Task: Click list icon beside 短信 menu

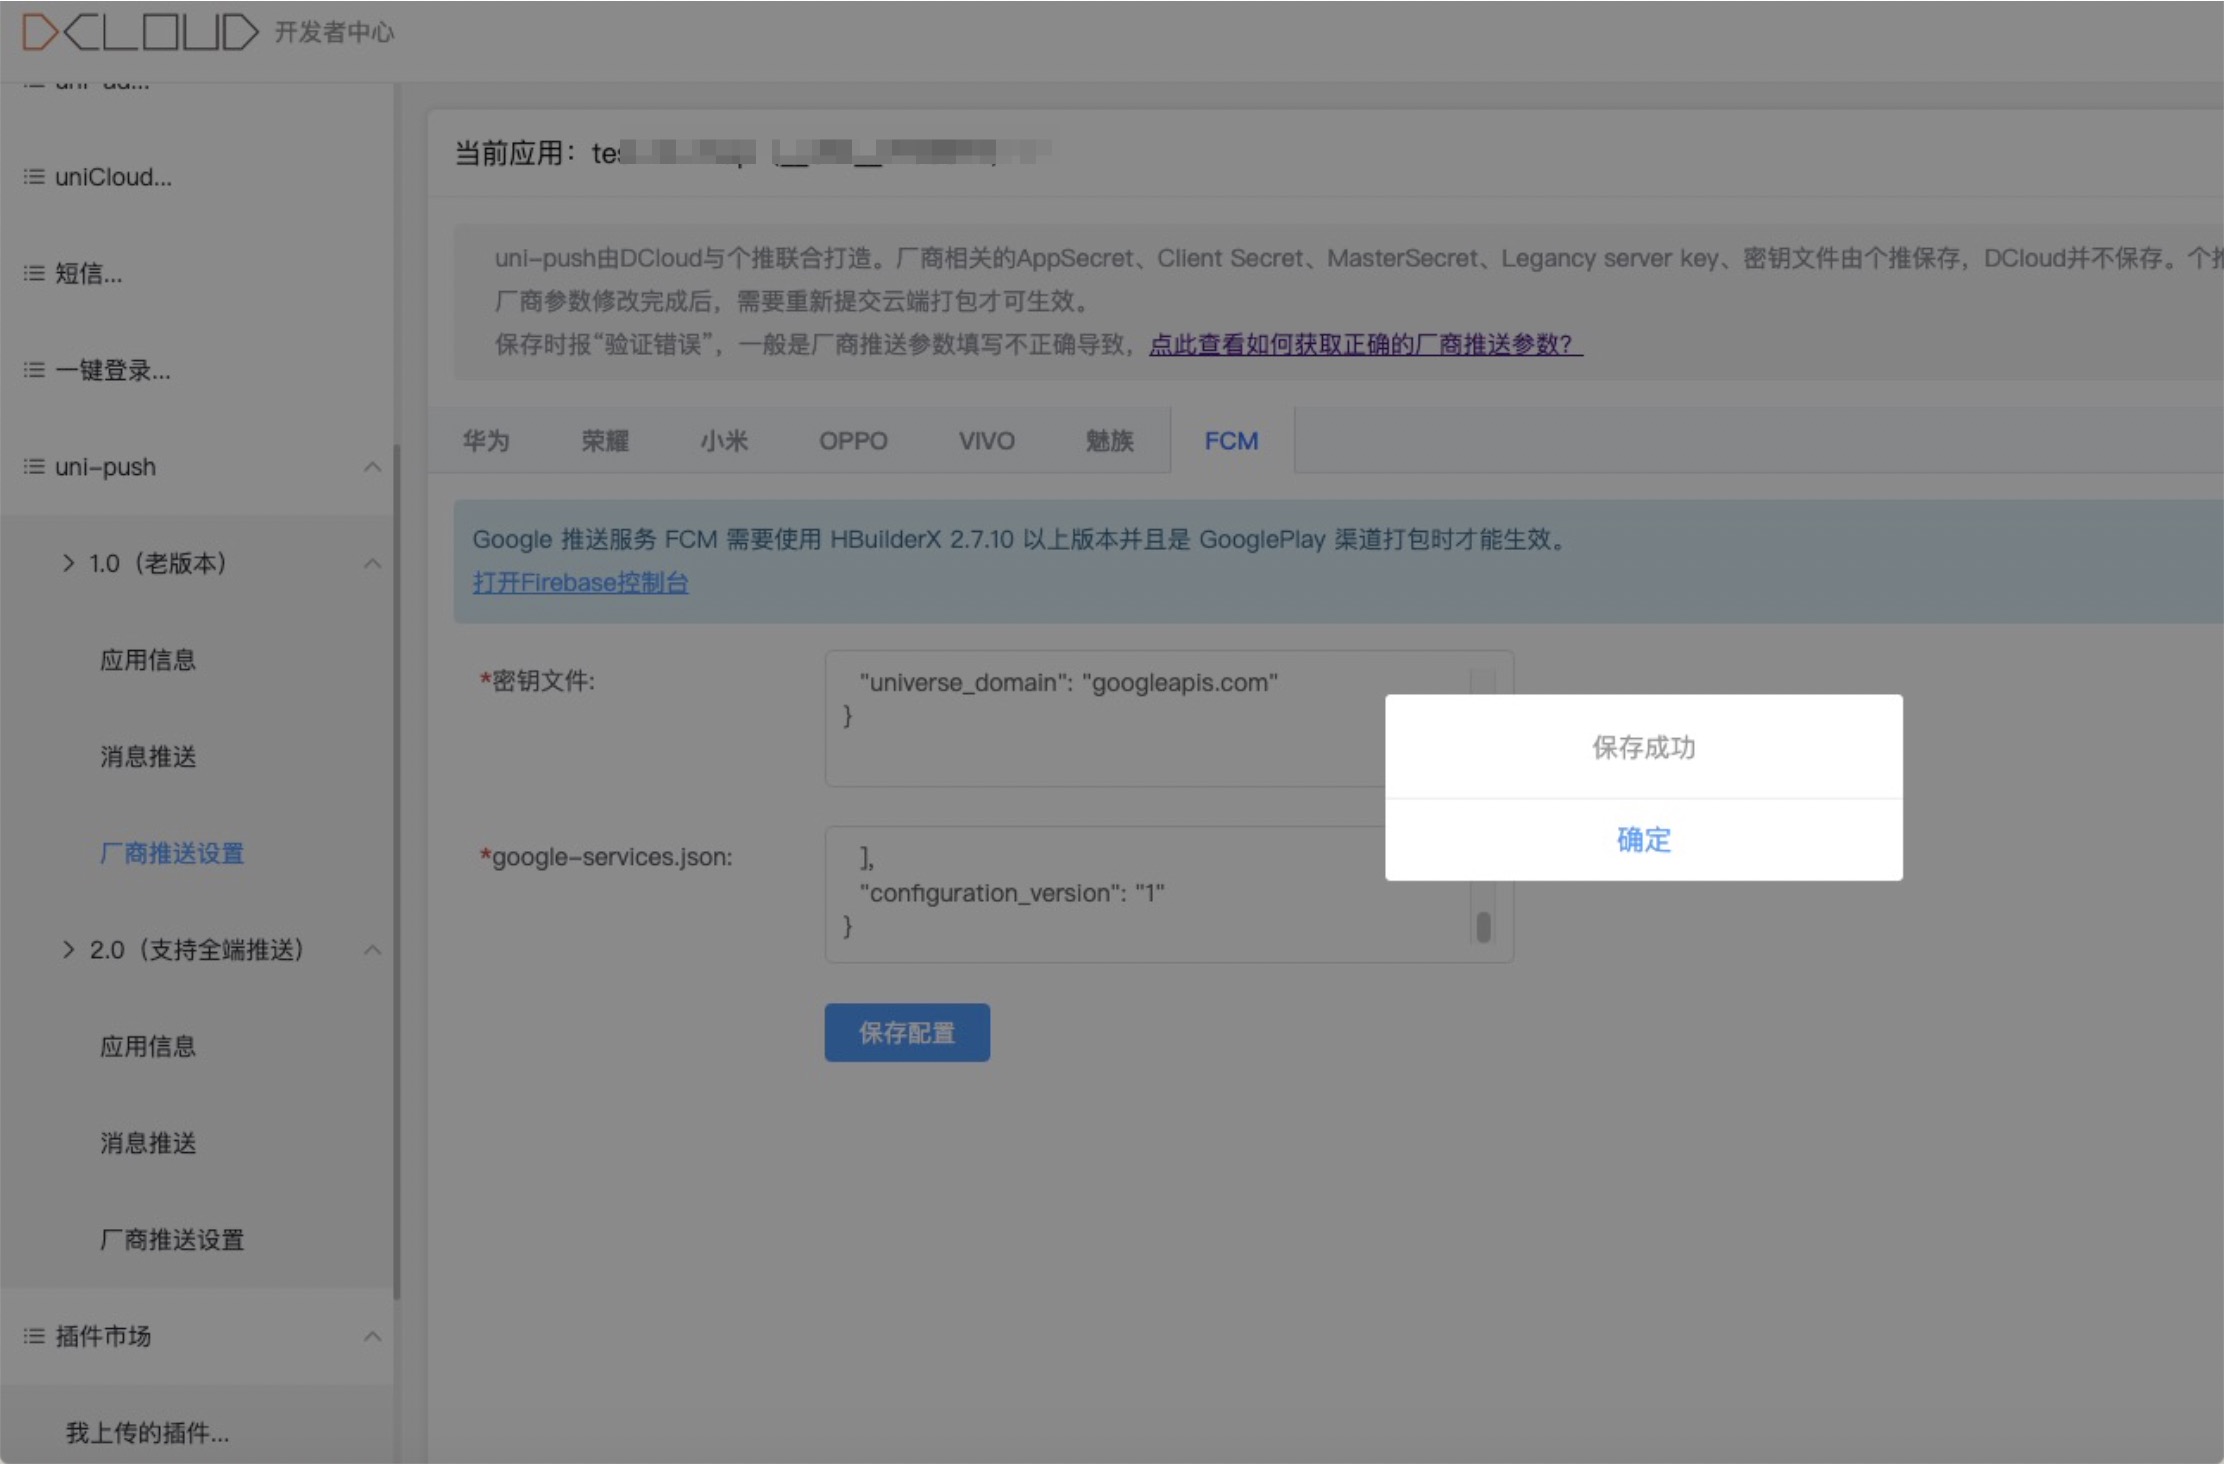Action: (34, 273)
